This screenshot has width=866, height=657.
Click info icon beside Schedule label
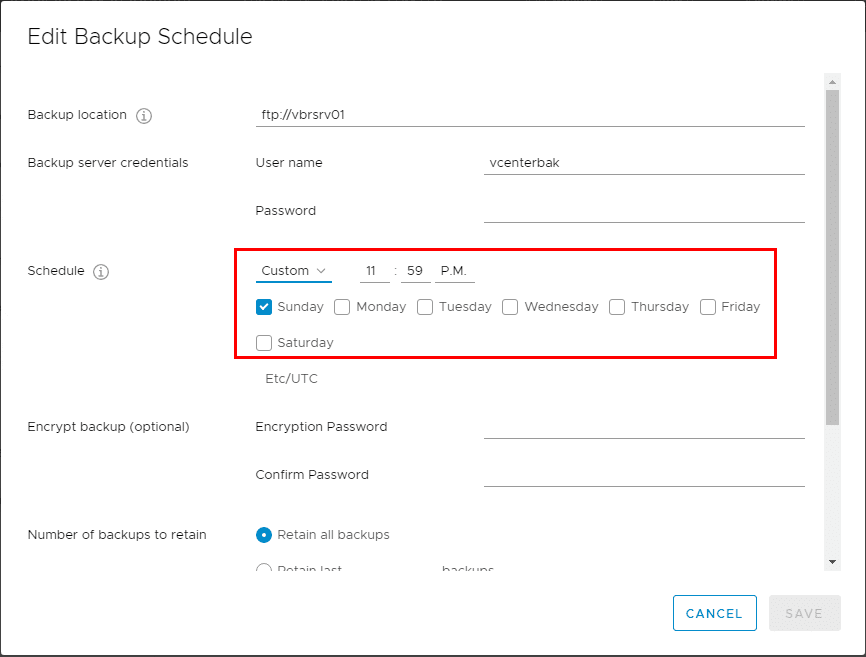pyautogui.click(x=101, y=272)
